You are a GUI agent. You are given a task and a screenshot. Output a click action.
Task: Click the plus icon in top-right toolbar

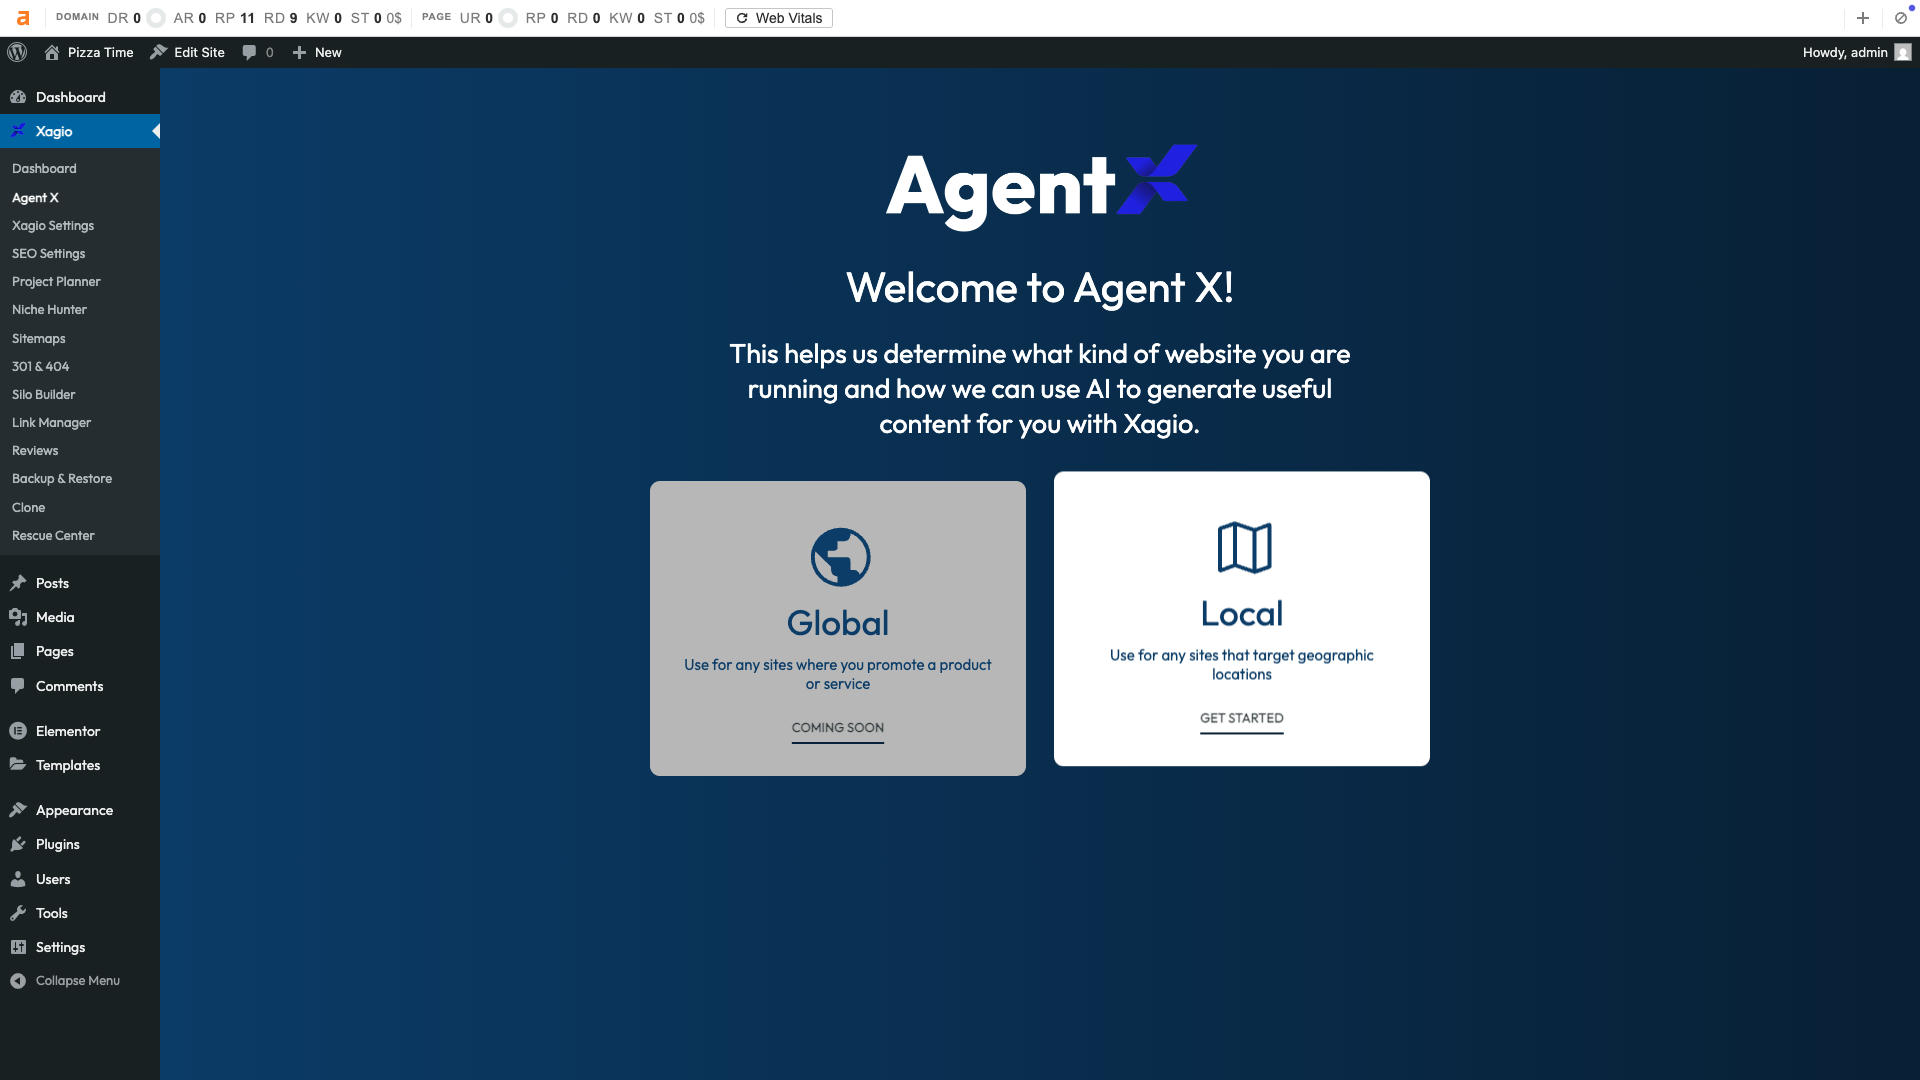coord(1862,18)
